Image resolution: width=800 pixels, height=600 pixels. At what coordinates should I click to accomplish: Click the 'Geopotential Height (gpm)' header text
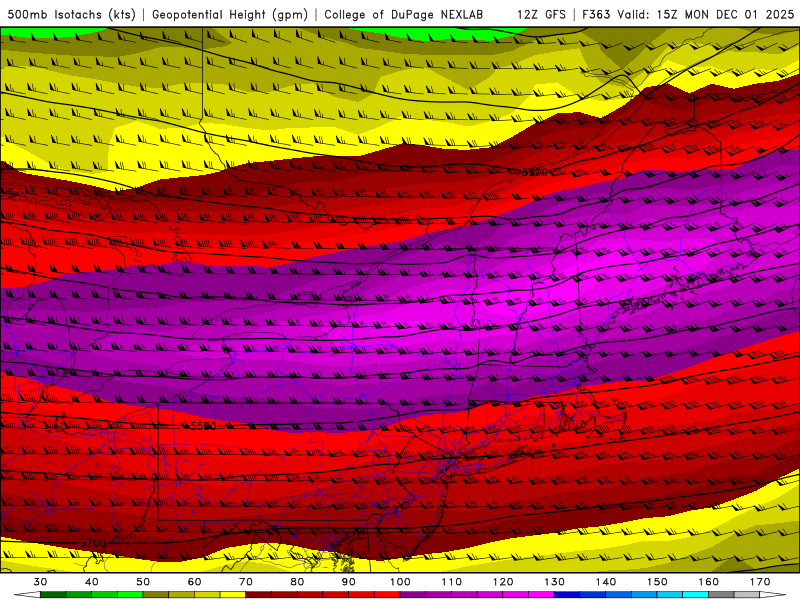pyautogui.click(x=230, y=15)
